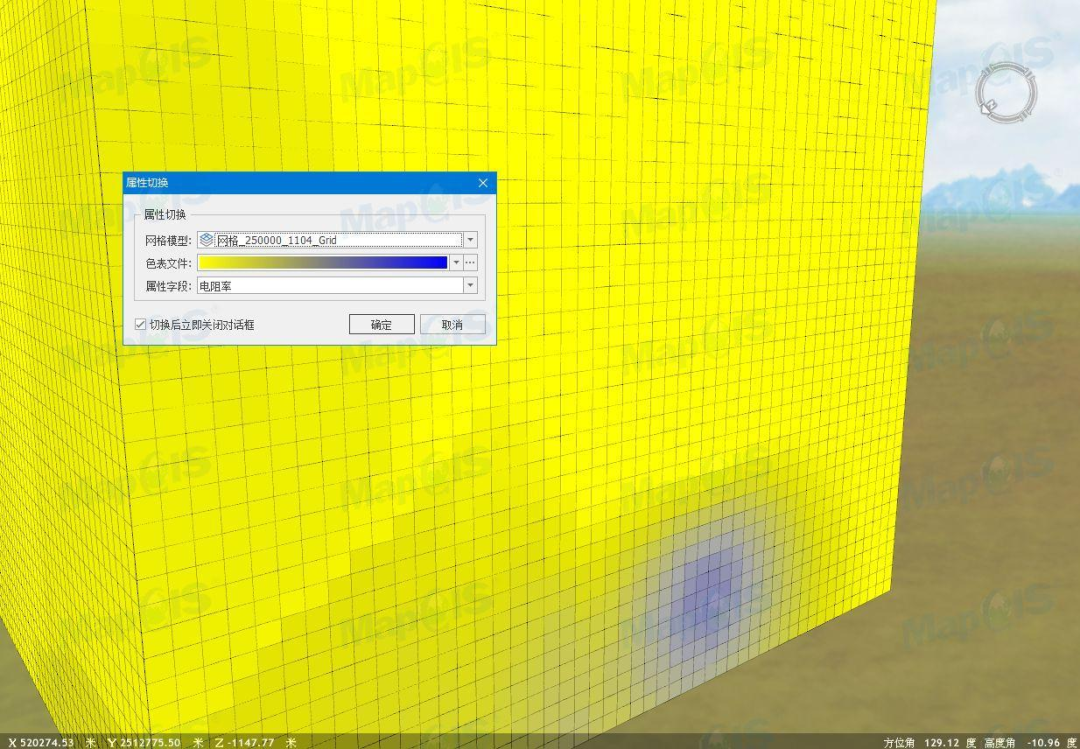Open the 色表文件 dropdown arrow

(456, 263)
